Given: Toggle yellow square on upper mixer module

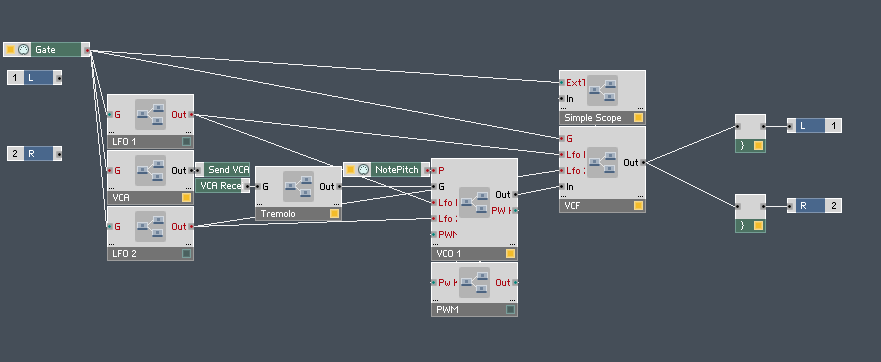Looking at the screenshot, I should tap(758, 146).
